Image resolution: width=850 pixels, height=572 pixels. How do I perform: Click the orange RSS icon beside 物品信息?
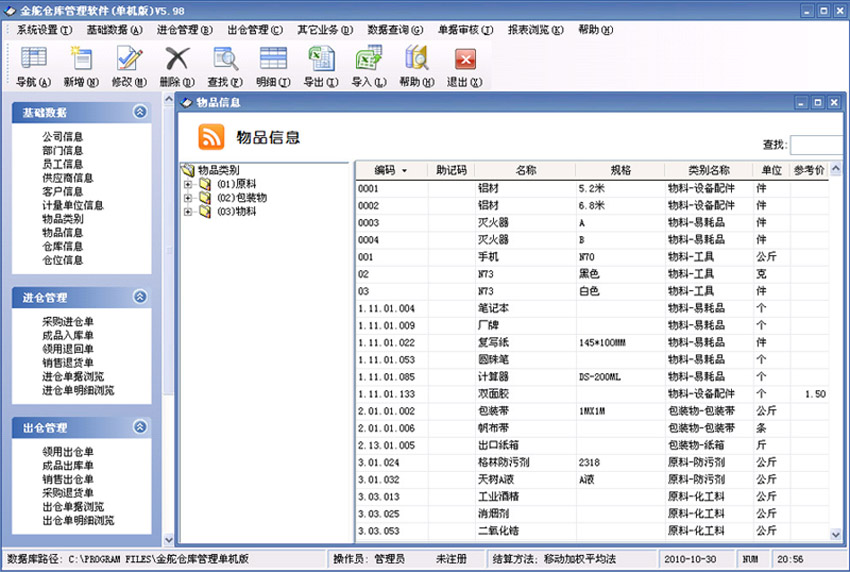(x=211, y=137)
